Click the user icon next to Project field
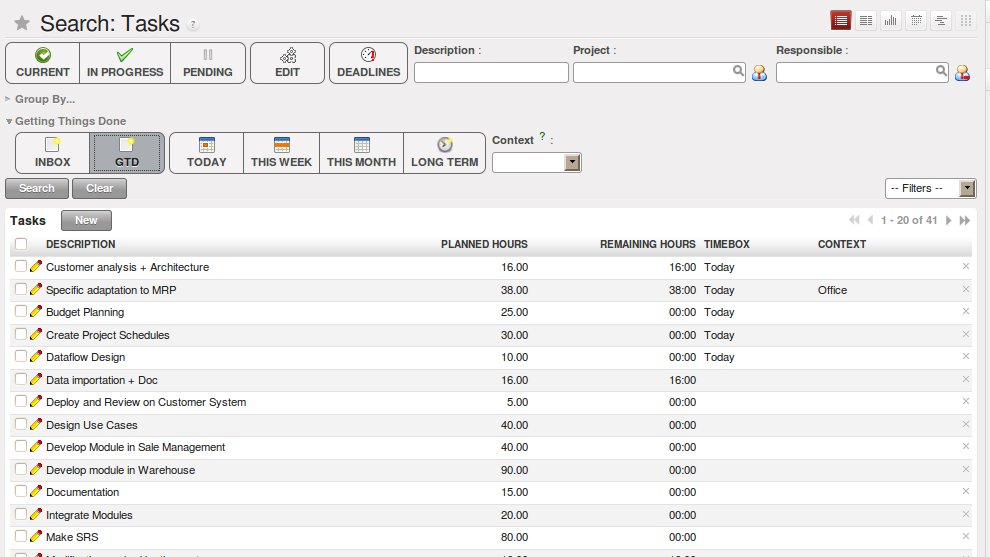The width and height of the screenshot is (990, 557). coord(759,73)
